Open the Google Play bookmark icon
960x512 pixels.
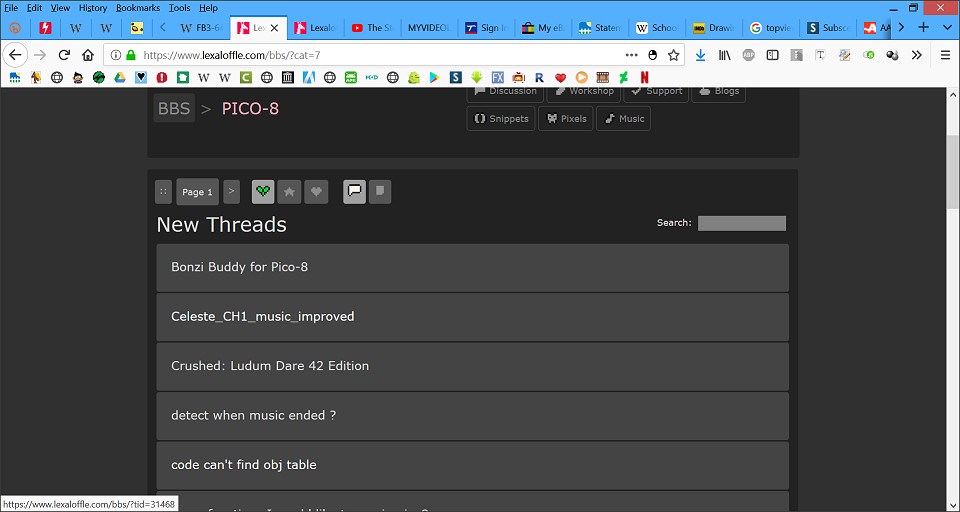coord(434,77)
